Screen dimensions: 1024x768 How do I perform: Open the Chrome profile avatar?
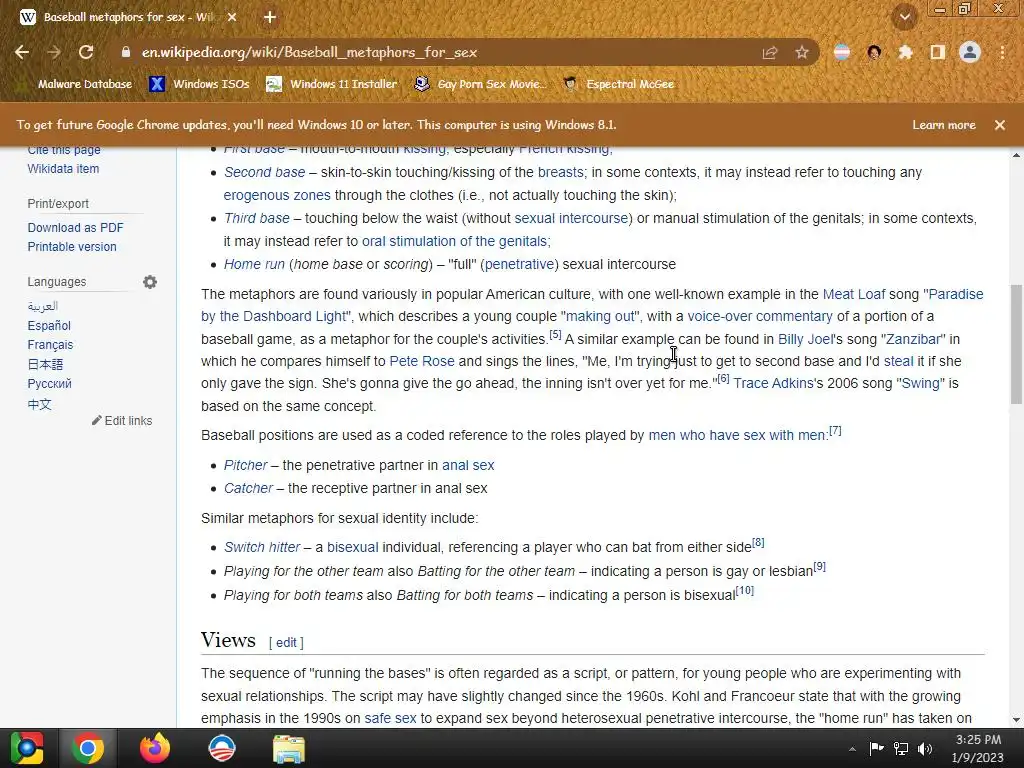tap(970, 52)
